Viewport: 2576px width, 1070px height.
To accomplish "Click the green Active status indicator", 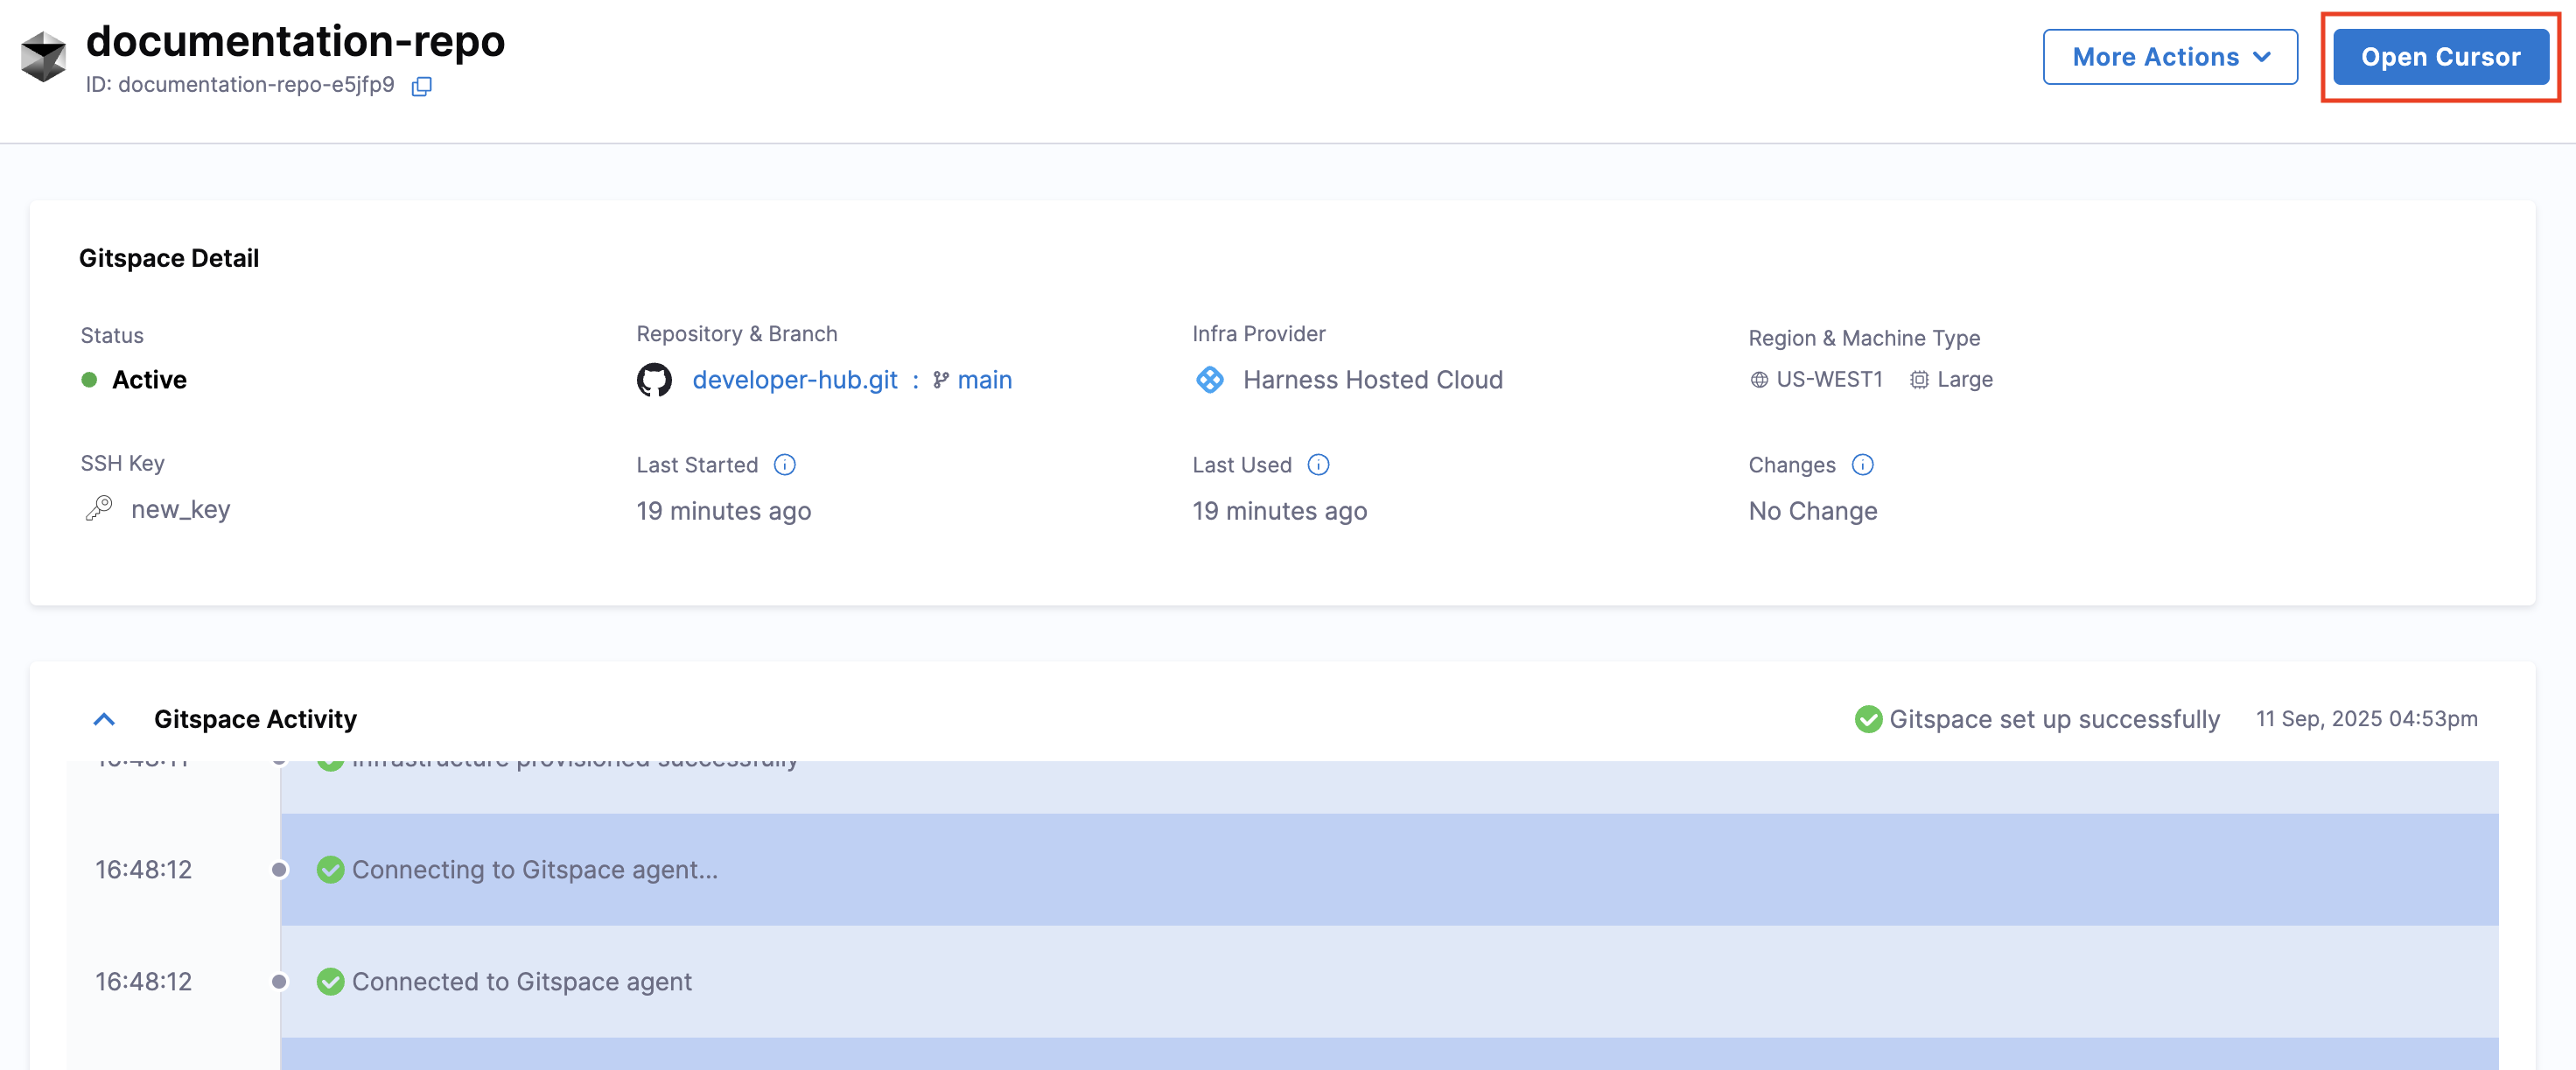I will click(x=89, y=380).
